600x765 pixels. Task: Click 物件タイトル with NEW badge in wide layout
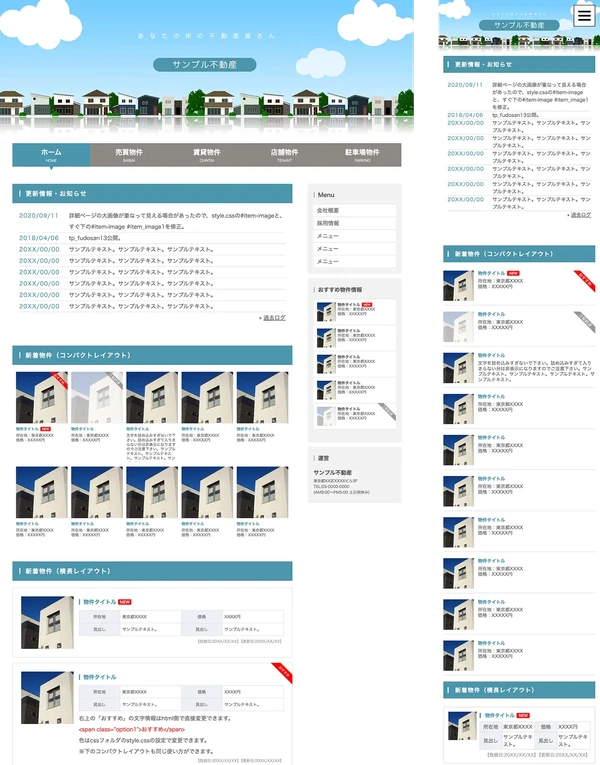click(x=100, y=602)
